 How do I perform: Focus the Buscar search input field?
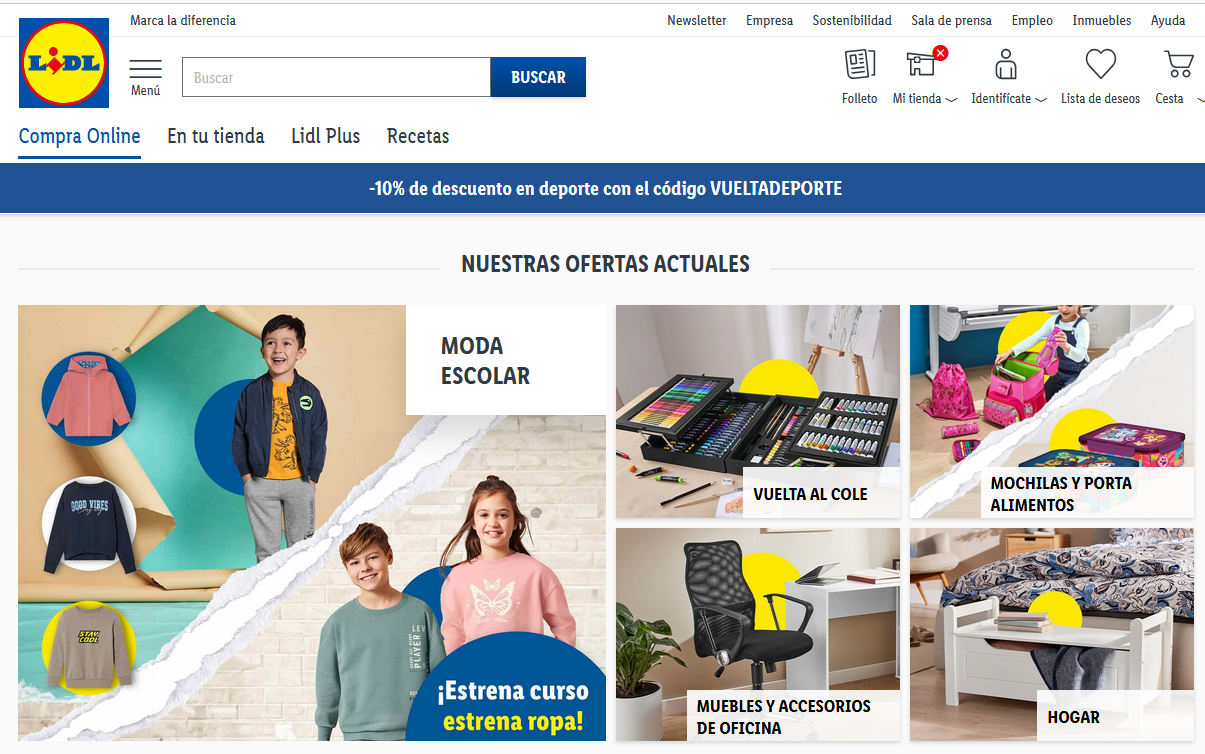coord(336,77)
